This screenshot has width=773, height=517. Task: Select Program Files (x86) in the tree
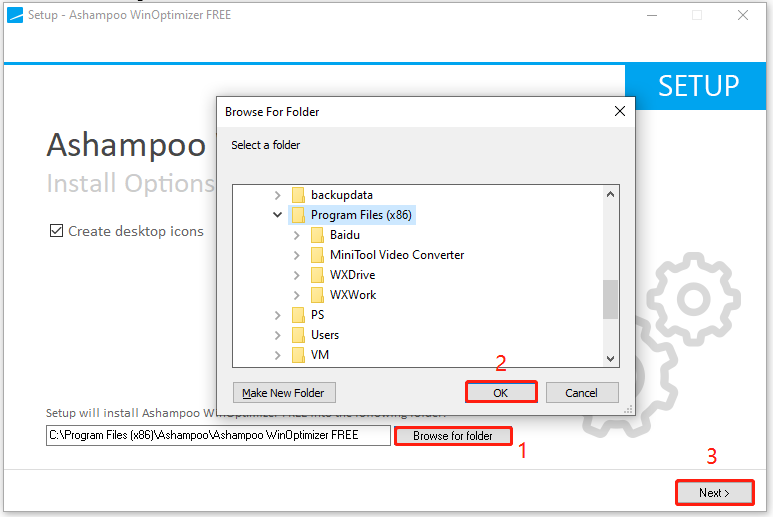point(361,215)
